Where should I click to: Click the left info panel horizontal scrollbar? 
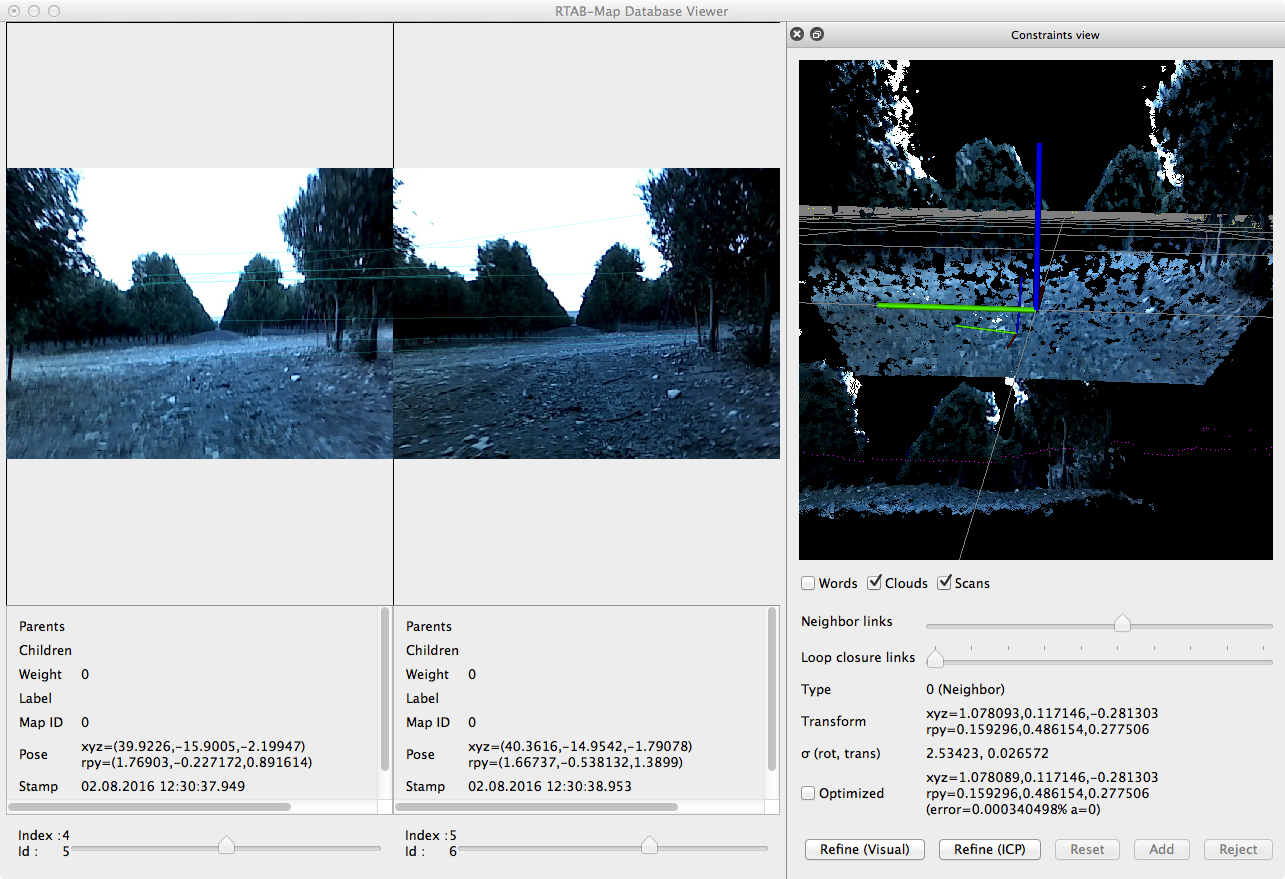(x=150, y=806)
